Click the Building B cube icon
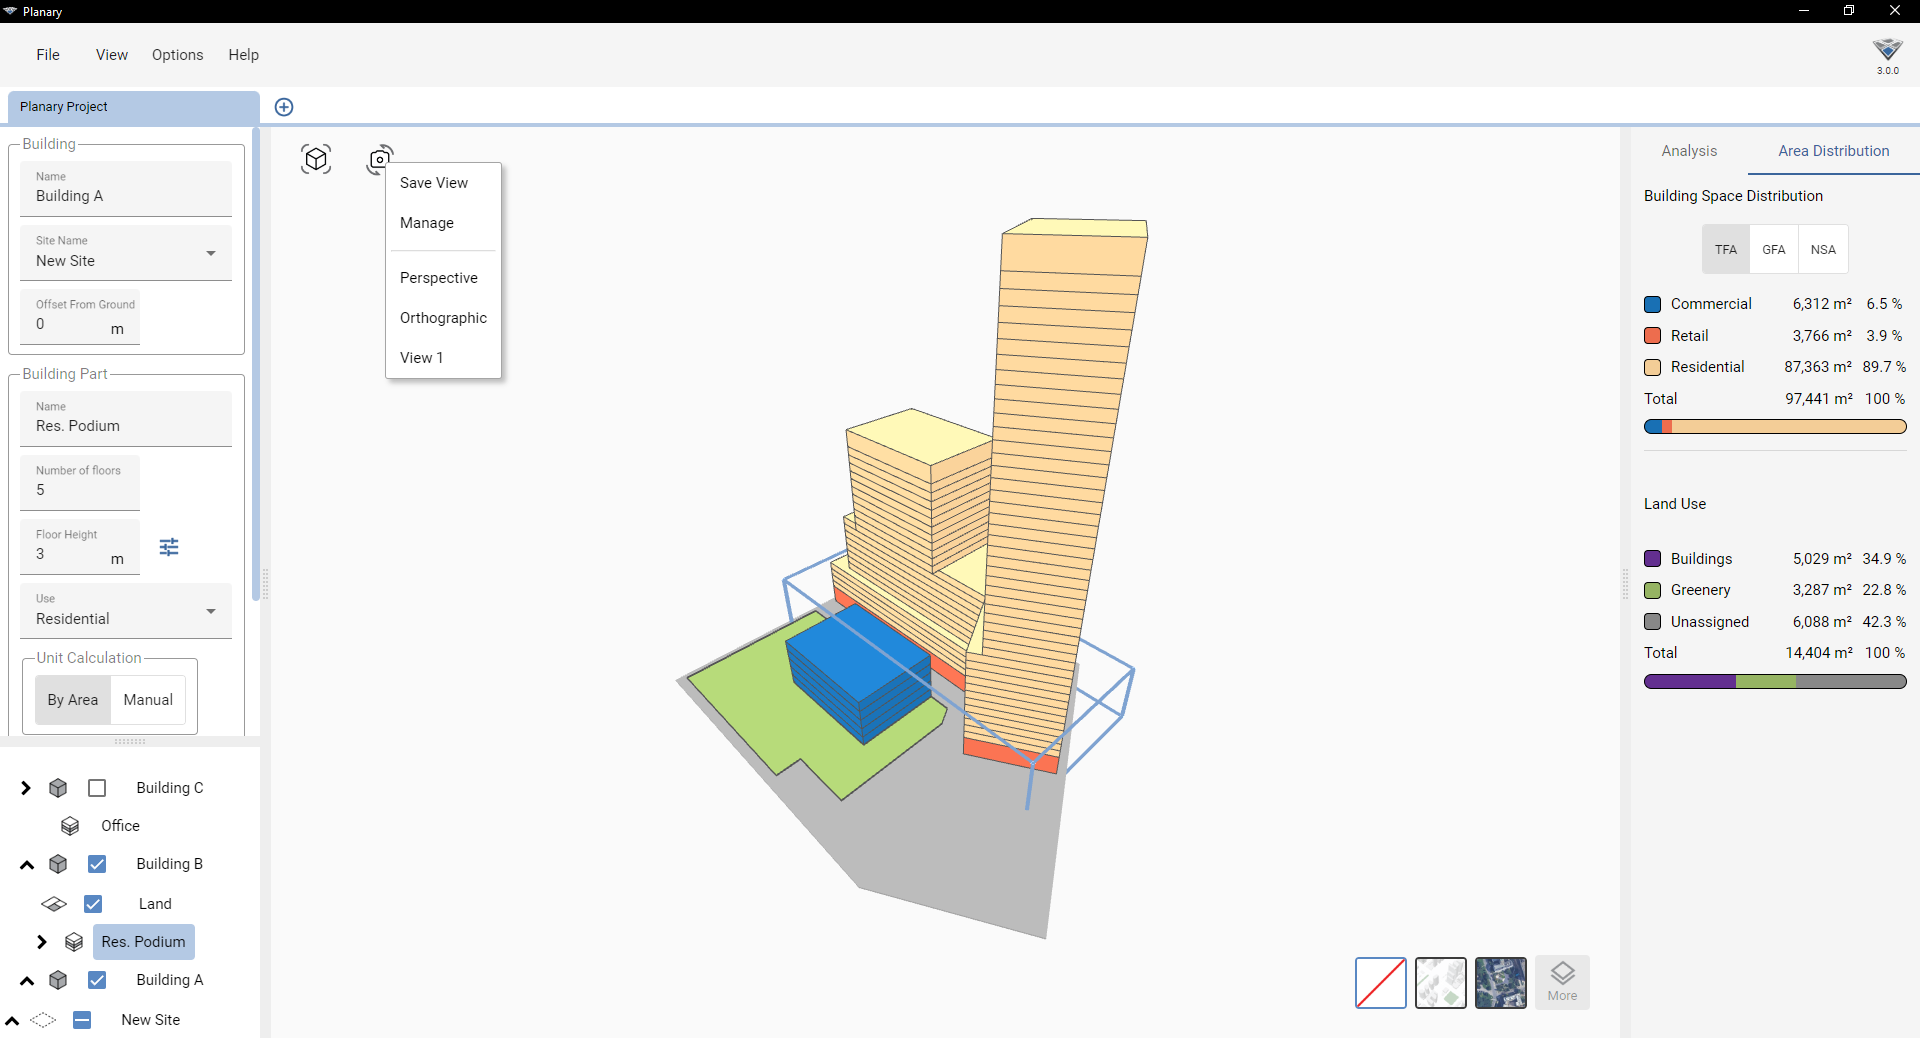Image resolution: width=1920 pixels, height=1038 pixels. coord(58,864)
